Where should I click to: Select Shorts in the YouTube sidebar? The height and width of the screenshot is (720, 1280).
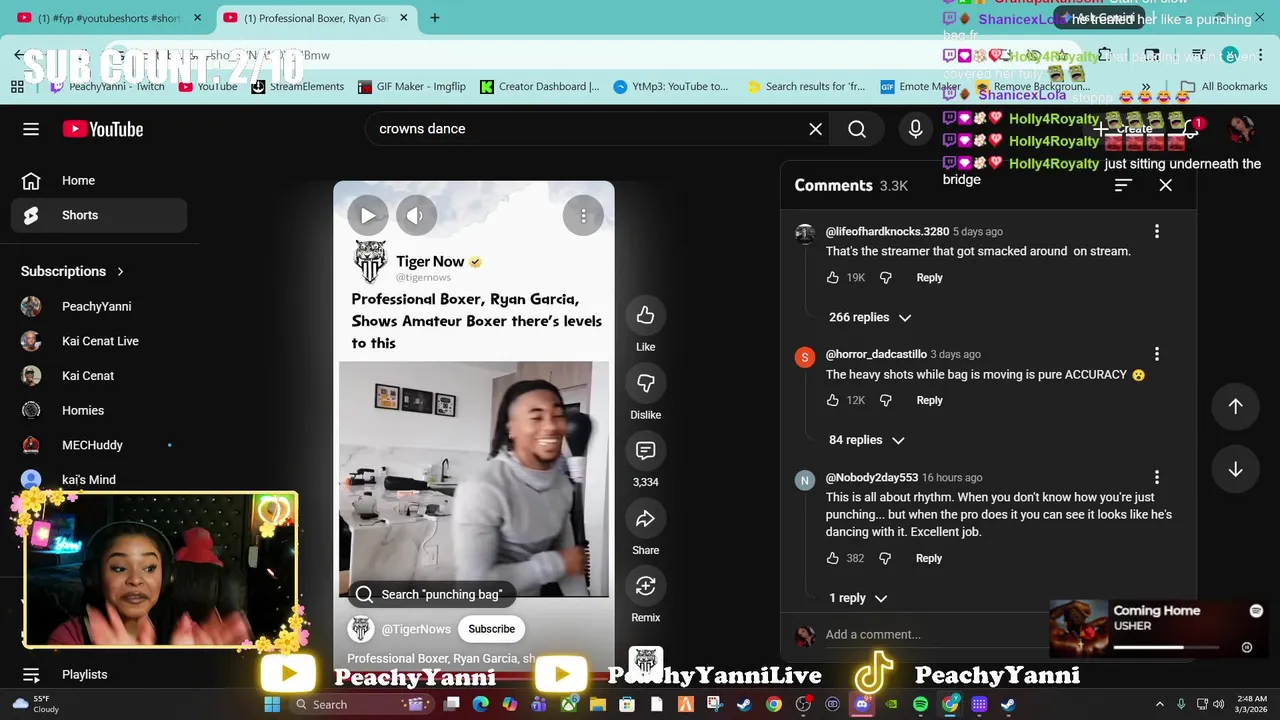click(99, 215)
